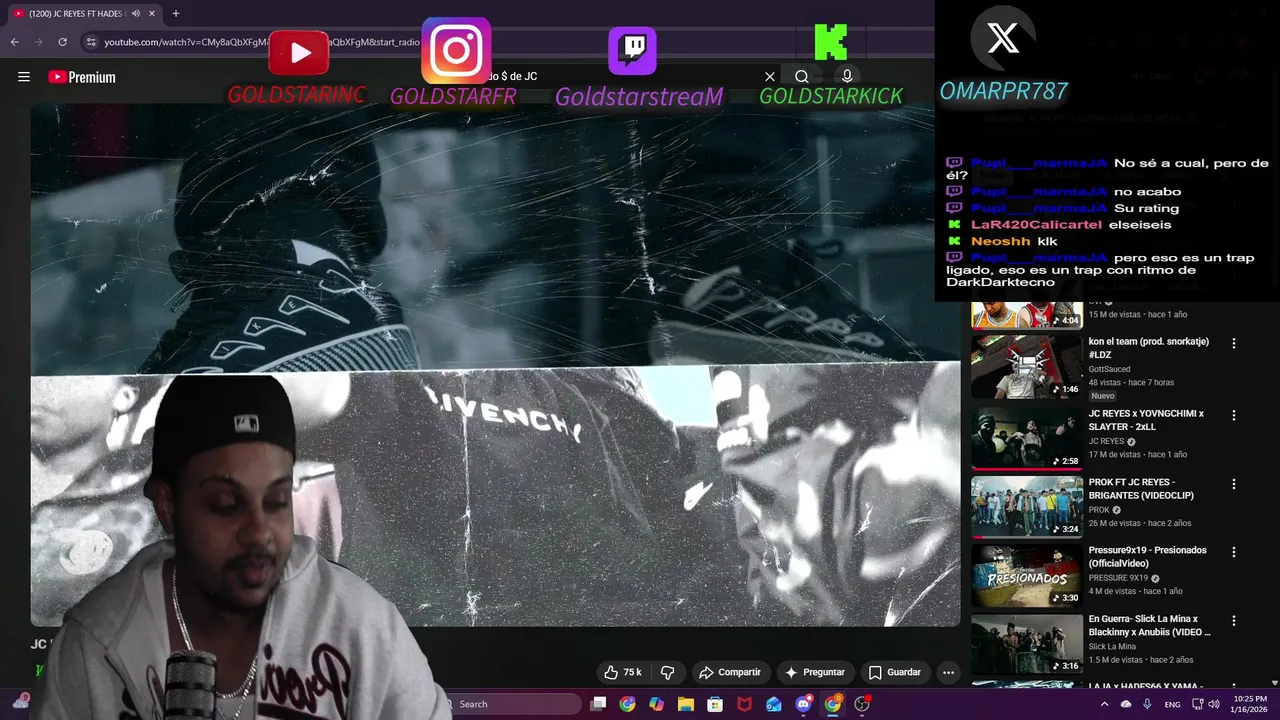The width and height of the screenshot is (1280, 720).
Task: Open kon el team video thumbnail
Action: pos(1027,365)
